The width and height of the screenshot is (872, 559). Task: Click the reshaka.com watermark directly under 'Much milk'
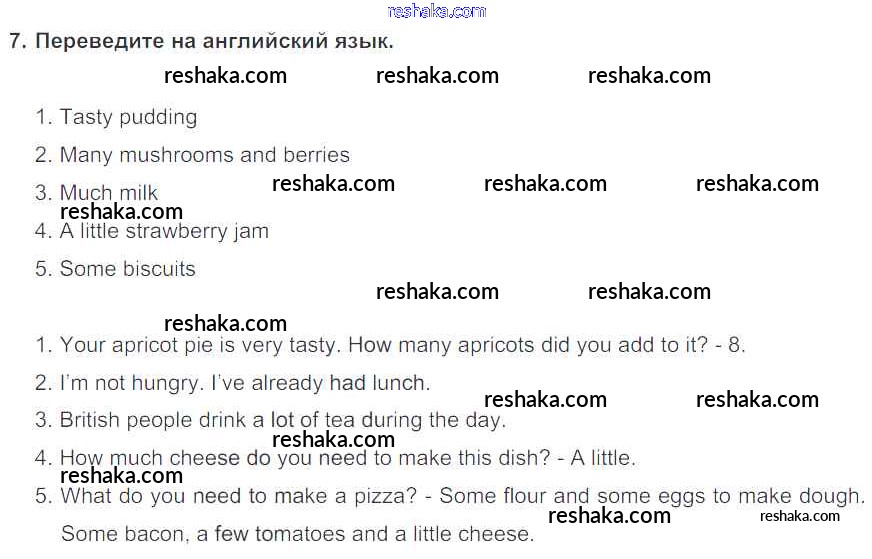point(121,212)
